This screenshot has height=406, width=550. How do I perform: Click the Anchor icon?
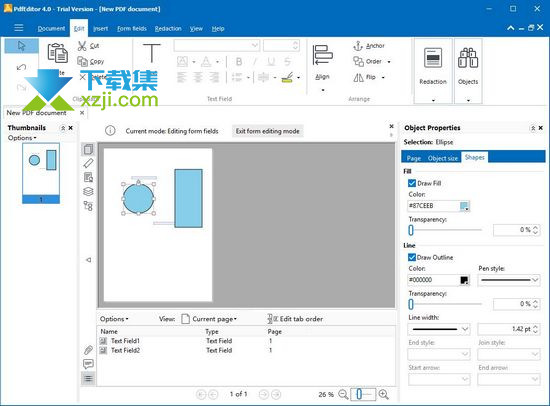(358, 46)
